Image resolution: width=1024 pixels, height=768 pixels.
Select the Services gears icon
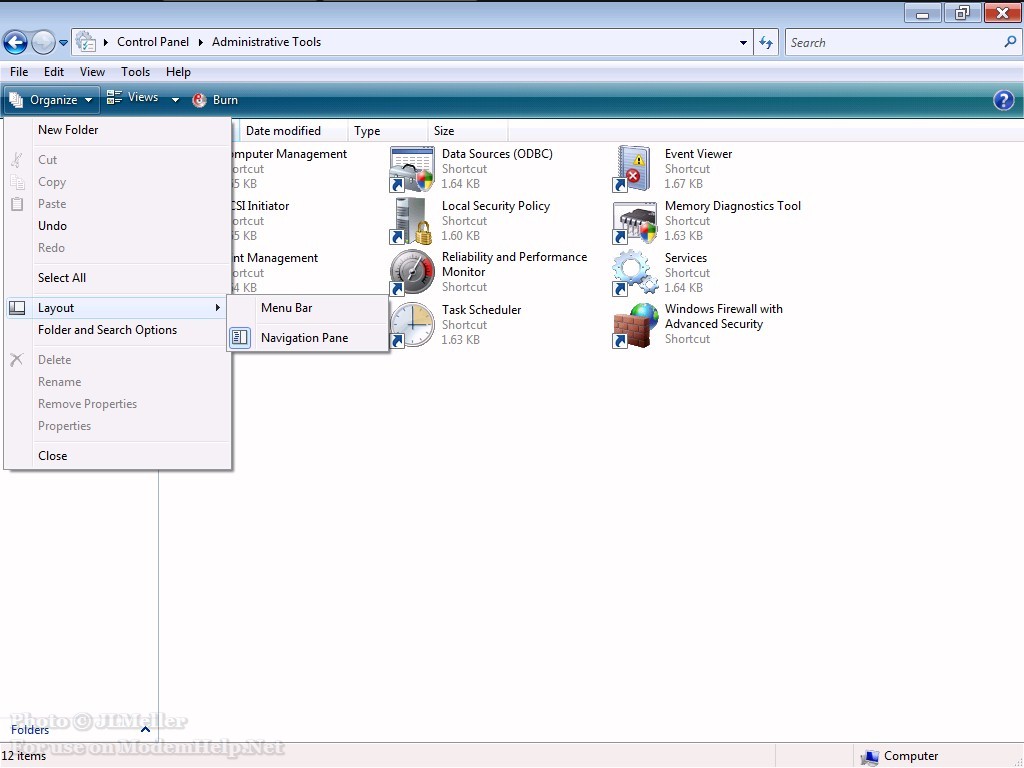[x=634, y=272]
